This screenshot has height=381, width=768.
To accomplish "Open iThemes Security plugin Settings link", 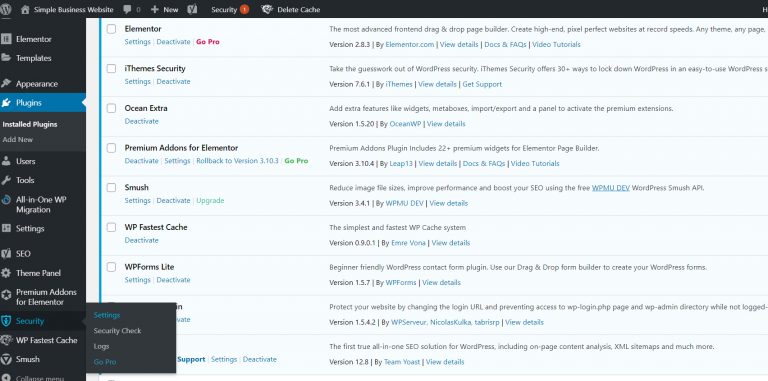I will [138, 82].
